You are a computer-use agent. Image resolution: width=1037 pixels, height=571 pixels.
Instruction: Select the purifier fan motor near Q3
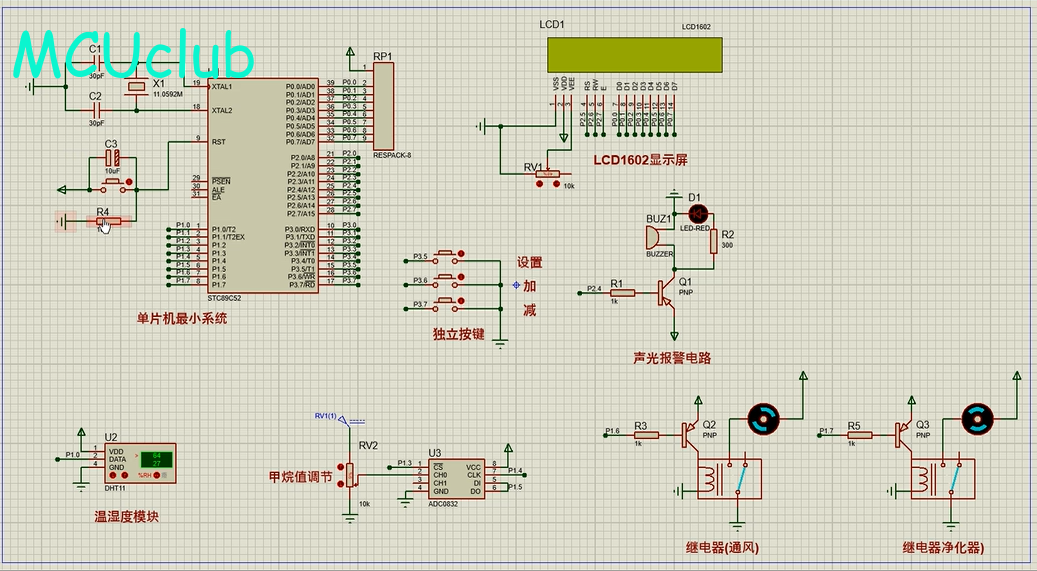coord(977,421)
